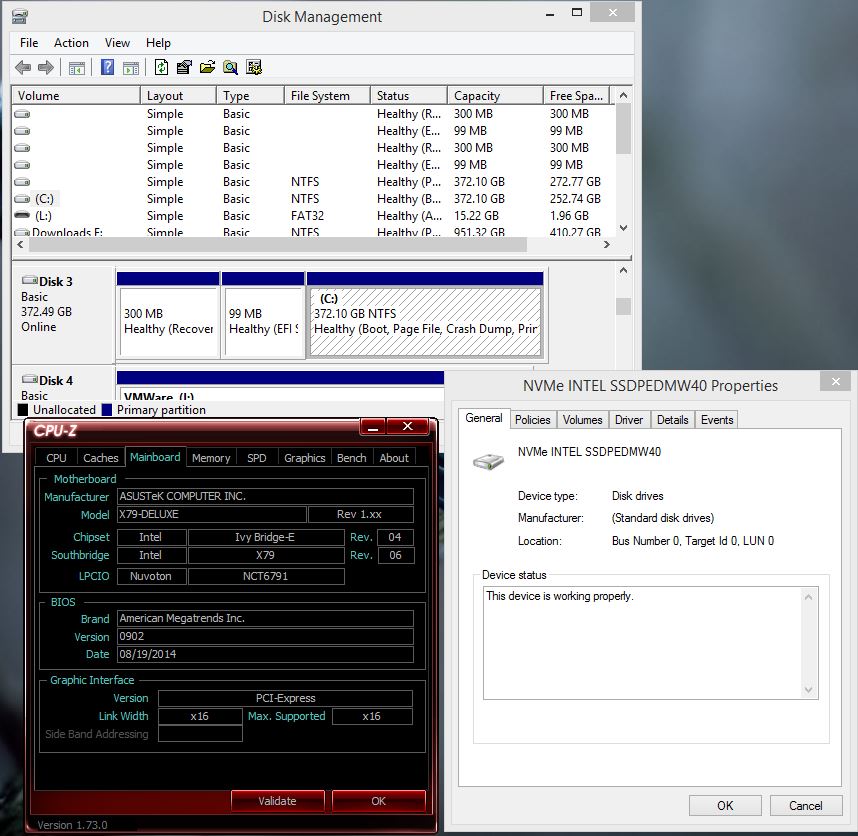Screen dimensions: 858x836
Task: Click the rightmost settings list toolbar icon
Action: point(254,68)
